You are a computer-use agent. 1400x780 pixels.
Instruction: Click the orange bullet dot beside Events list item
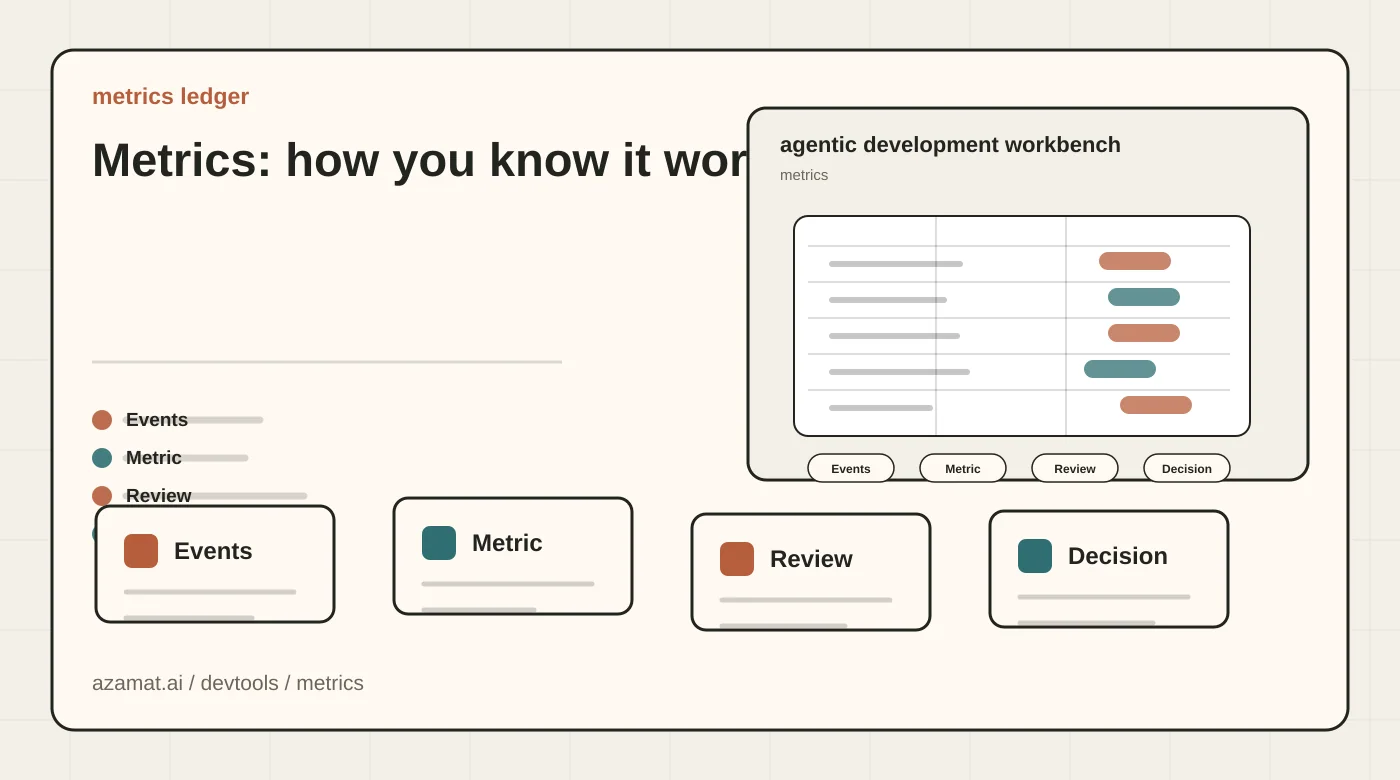click(102, 420)
